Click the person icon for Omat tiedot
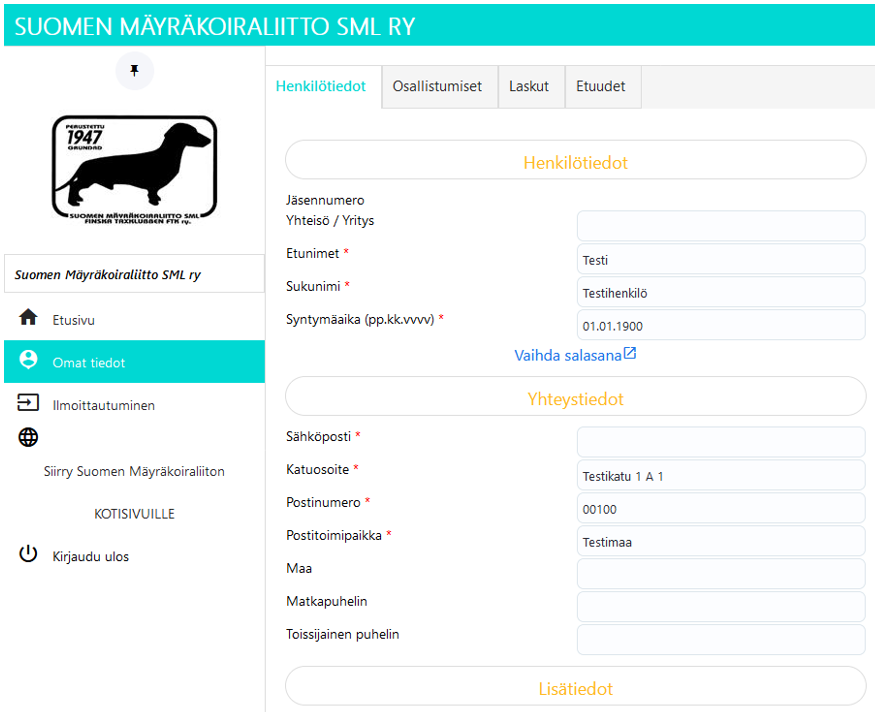875x712 pixels. point(28,361)
